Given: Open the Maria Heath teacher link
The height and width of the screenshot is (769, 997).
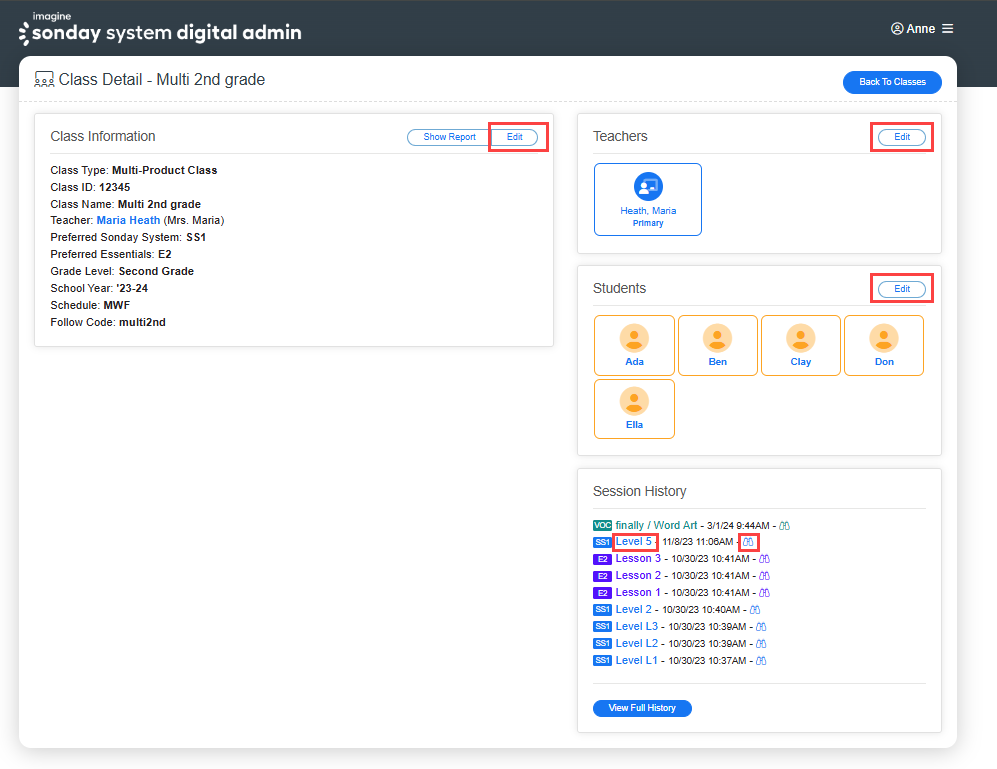Looking at the screenshot, I should coord(128,220).
